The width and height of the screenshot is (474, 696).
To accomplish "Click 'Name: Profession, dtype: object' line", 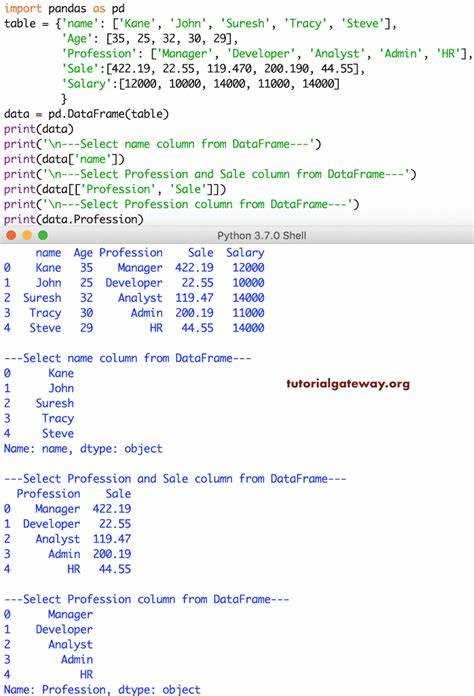I will [103, 690].
